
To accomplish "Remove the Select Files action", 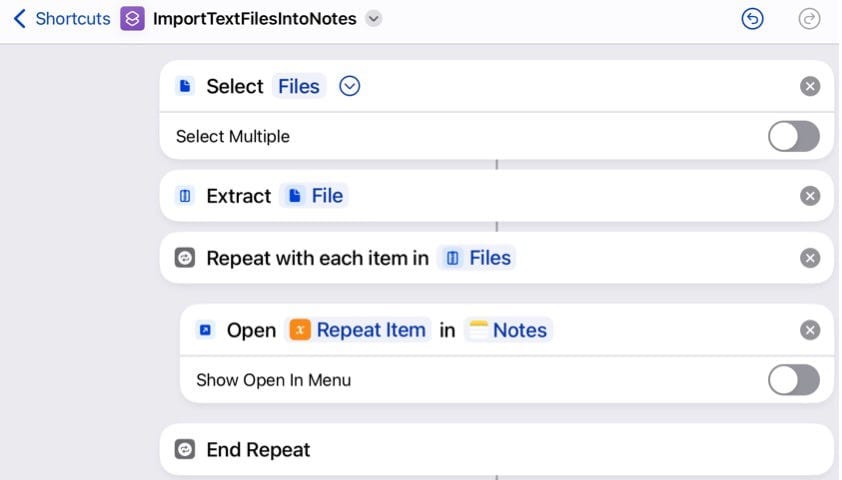I will (810, 86).
